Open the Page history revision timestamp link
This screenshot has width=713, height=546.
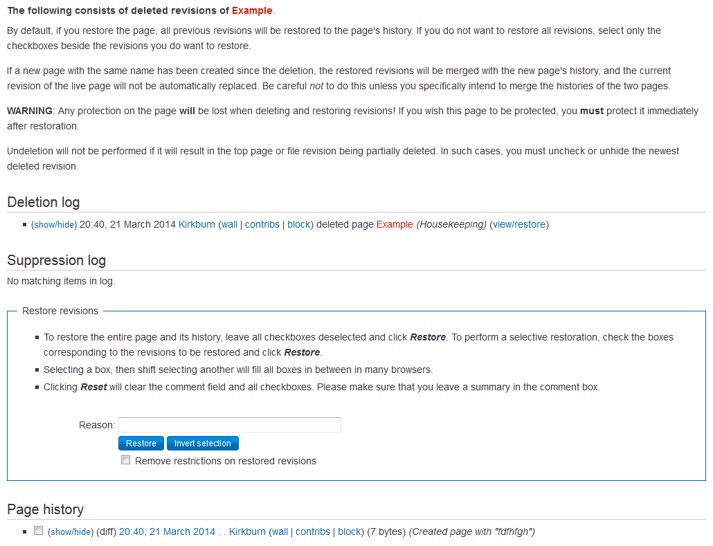point(166,532)
